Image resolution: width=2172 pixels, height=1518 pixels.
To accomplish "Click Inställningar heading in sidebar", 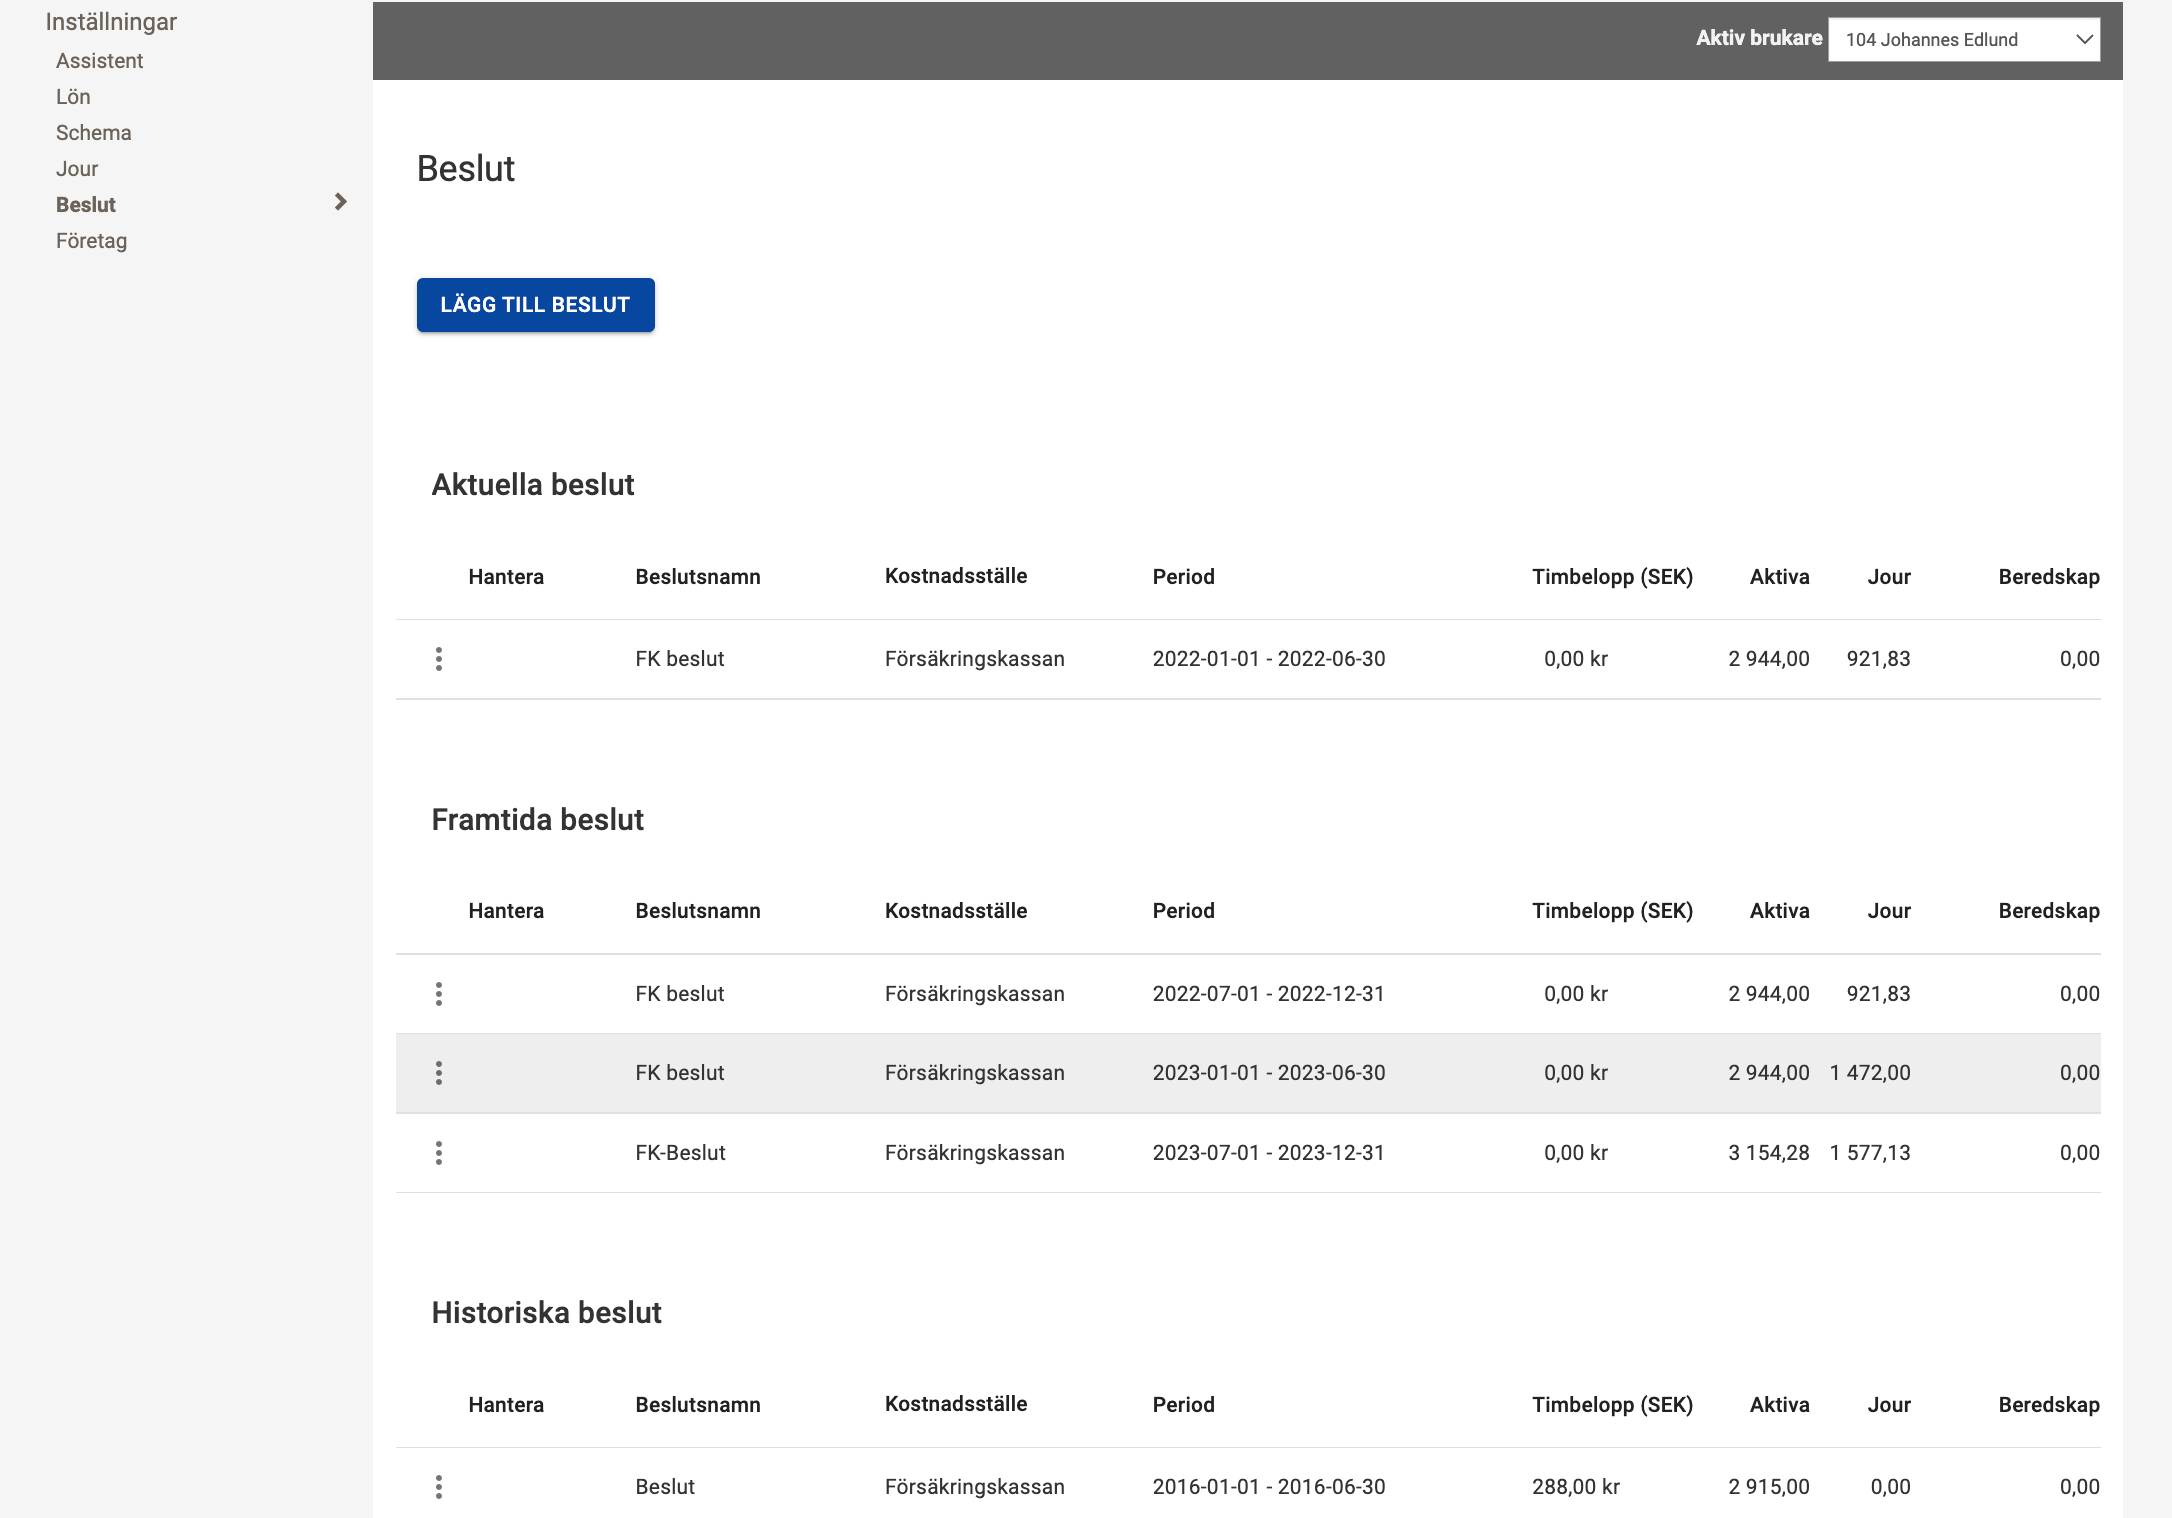I will 111,22.
